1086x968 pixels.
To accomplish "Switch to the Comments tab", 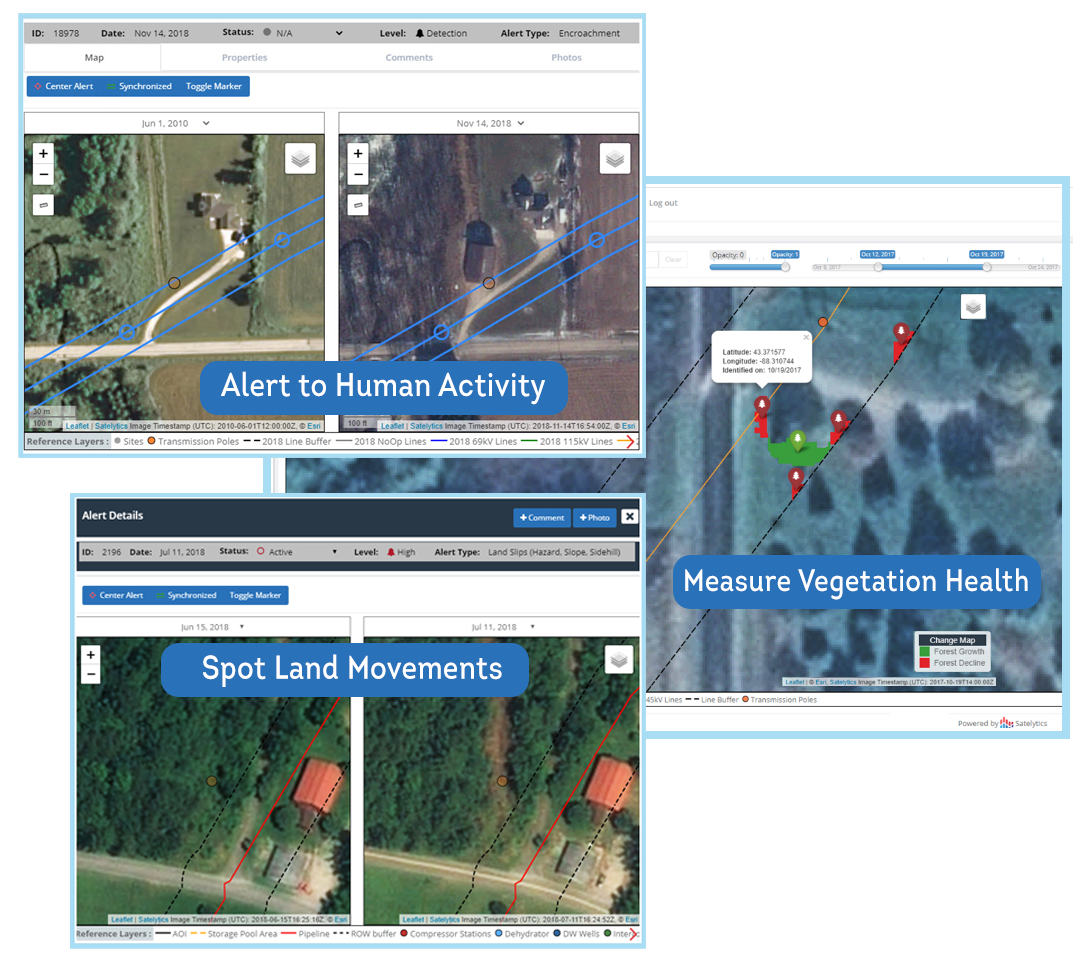I will tap(409, 57).
